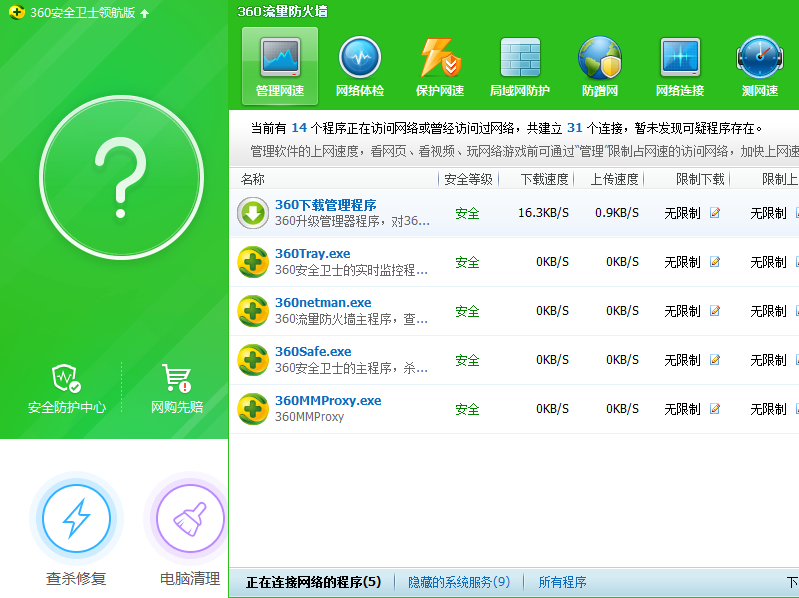This screenshot has height=598, width=799.
Task: Click the upgrade arrow beside 360安全卫士领航版
Action: pos(145,13)
